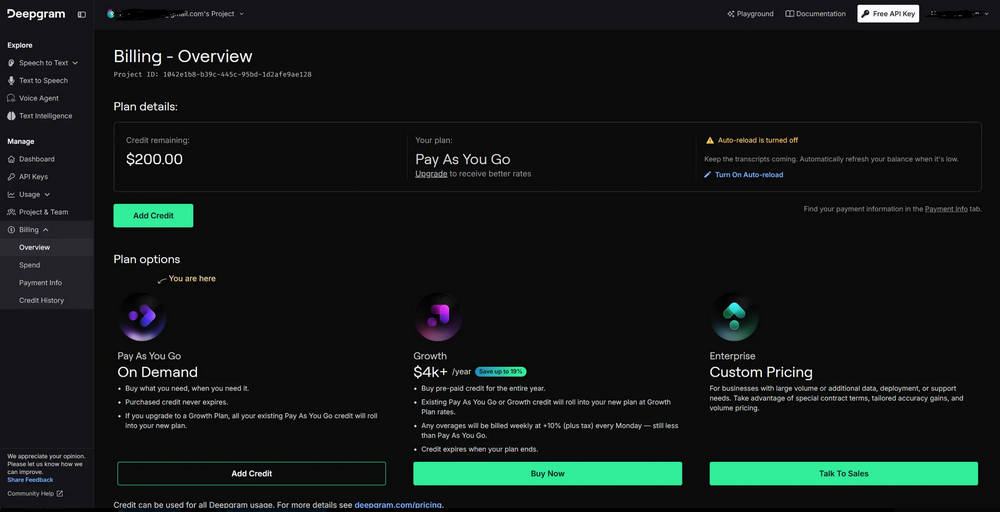Click the project avatar icon in the header
The image size is (1000, 512).
110,13
